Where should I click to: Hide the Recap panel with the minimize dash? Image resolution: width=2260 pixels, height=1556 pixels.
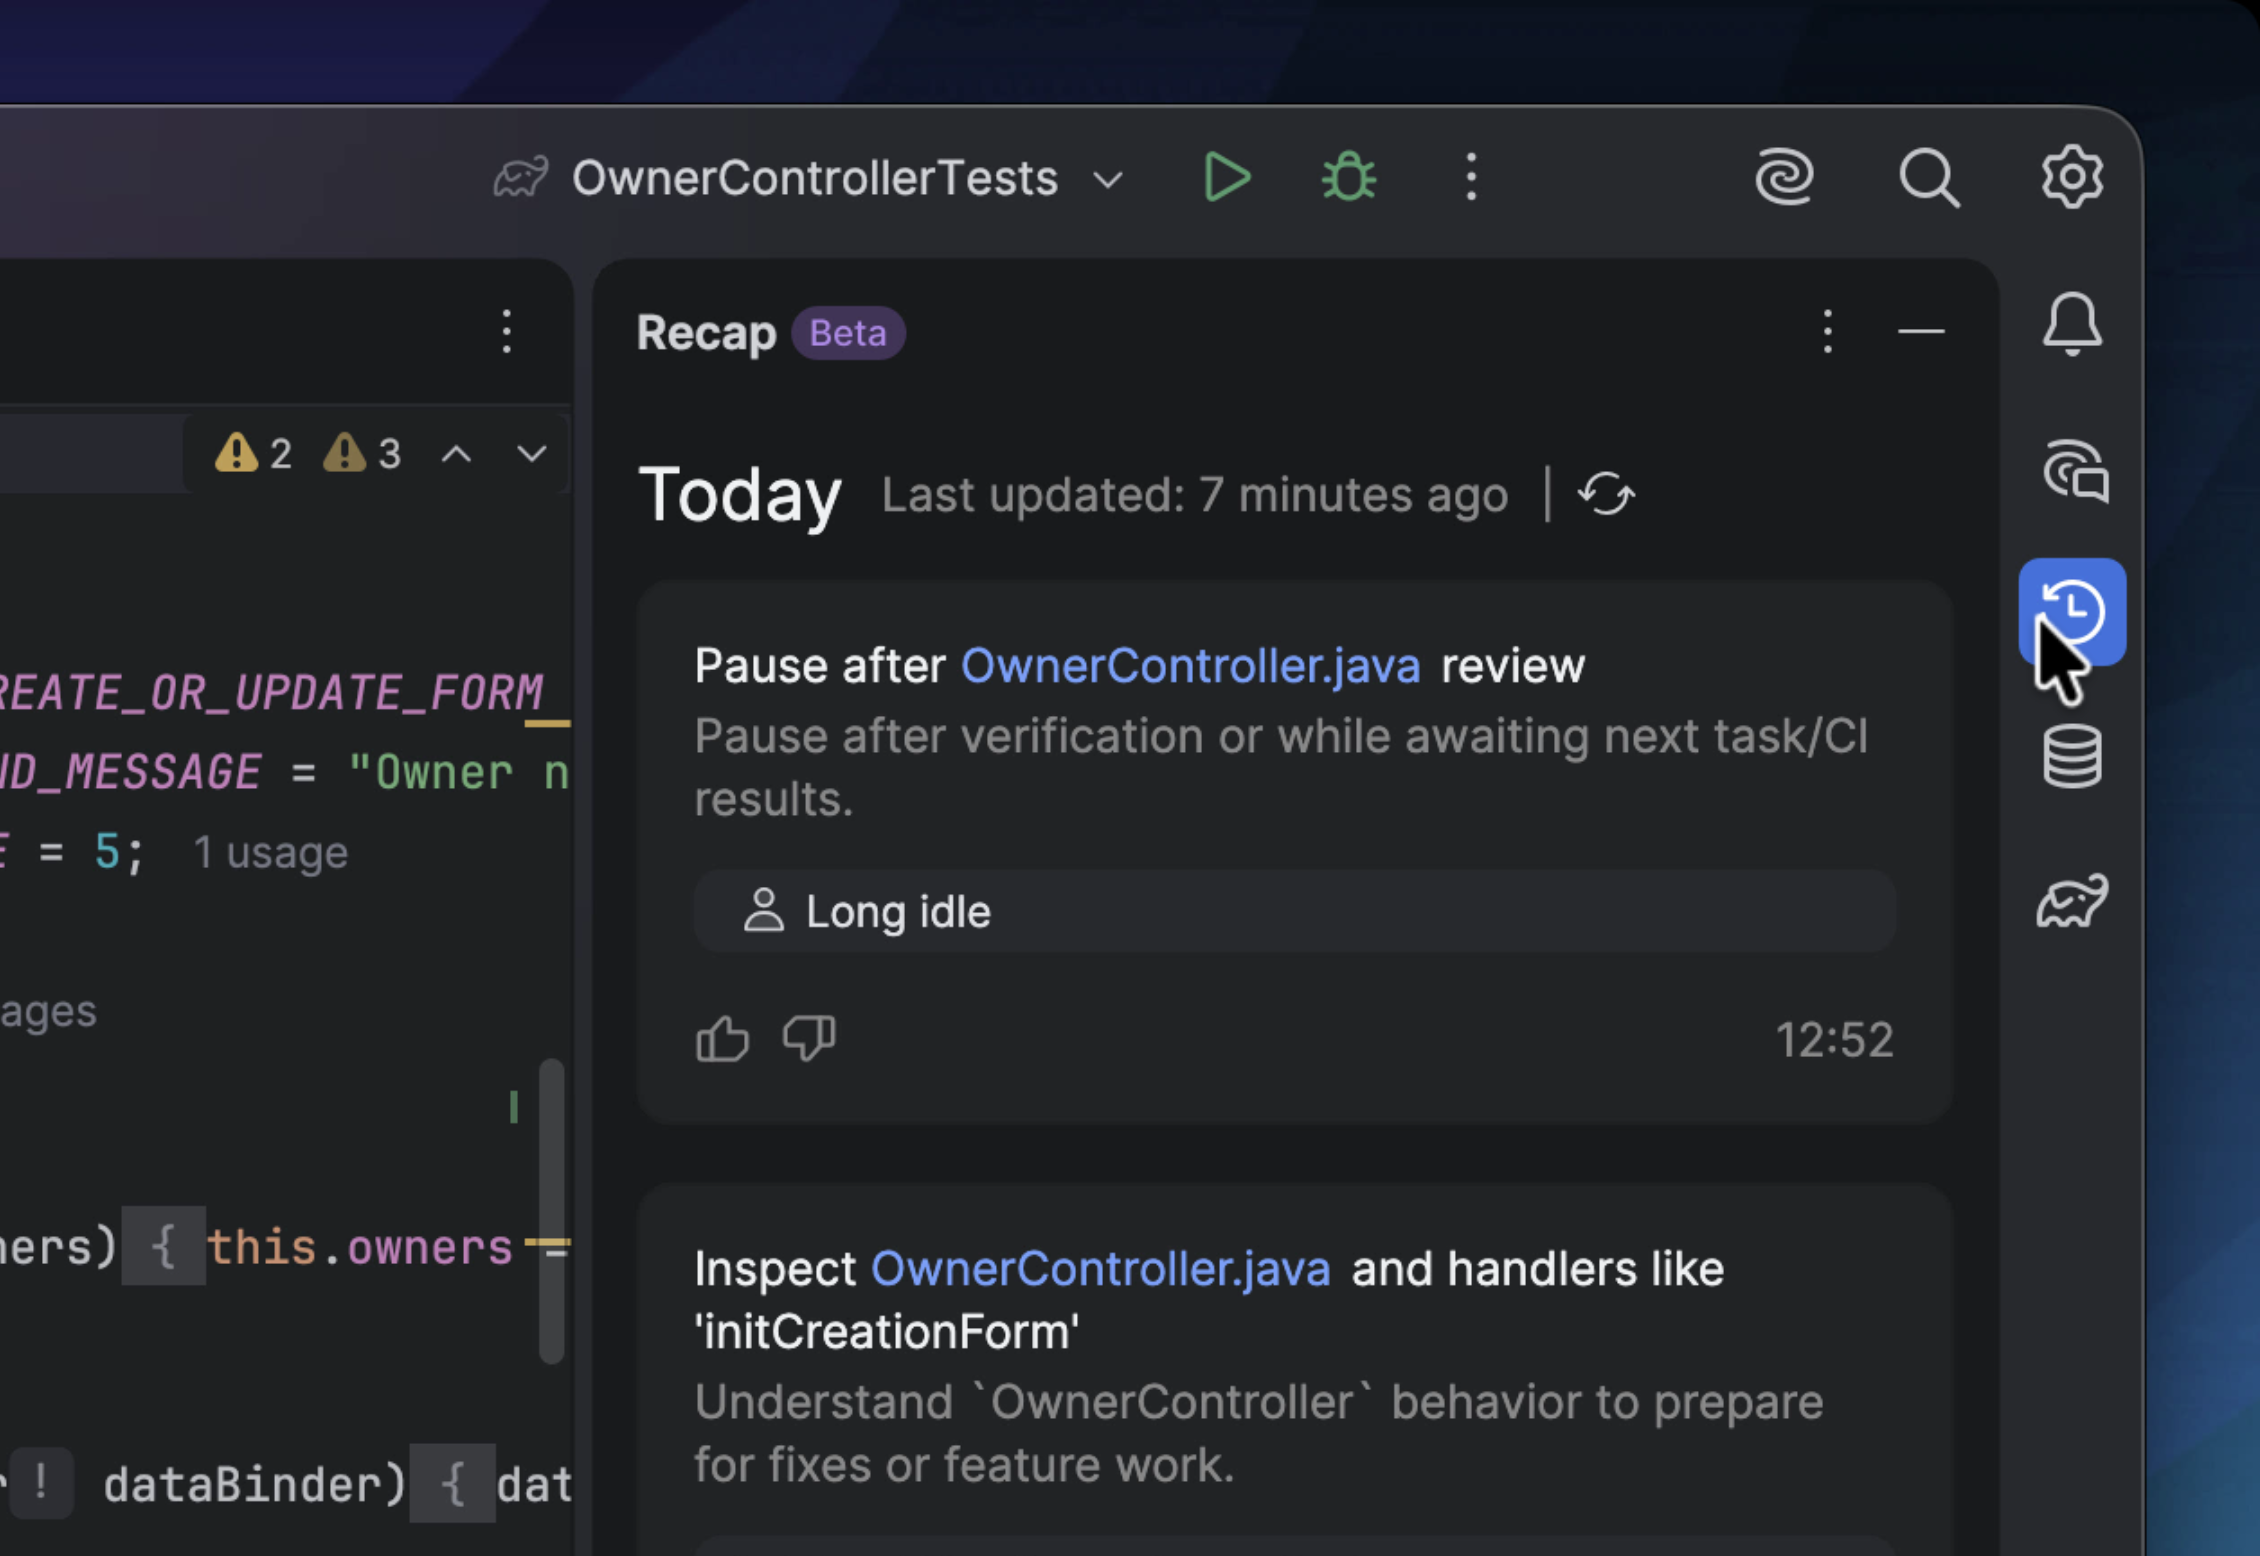tap(1921, 331)
